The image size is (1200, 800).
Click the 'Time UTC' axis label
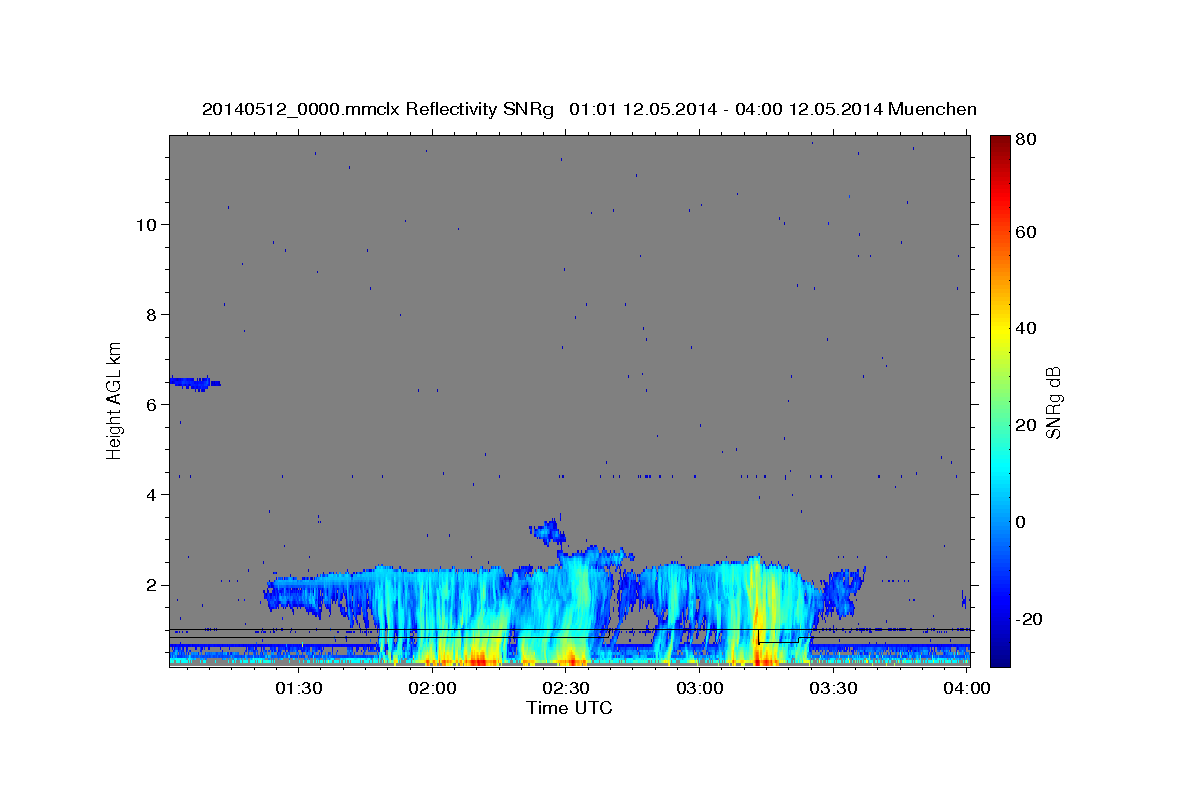tap(569, 708)
